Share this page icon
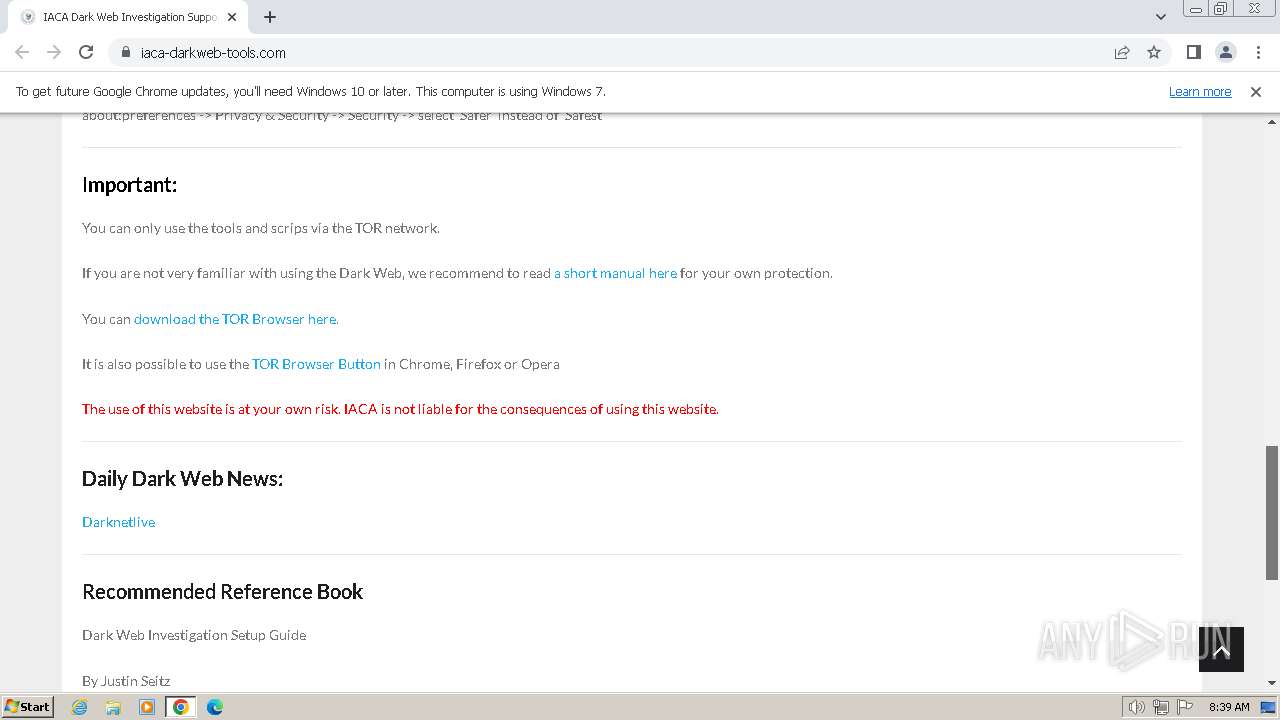The height and width of the screenshot is (720, 1280). (1122, 52)
